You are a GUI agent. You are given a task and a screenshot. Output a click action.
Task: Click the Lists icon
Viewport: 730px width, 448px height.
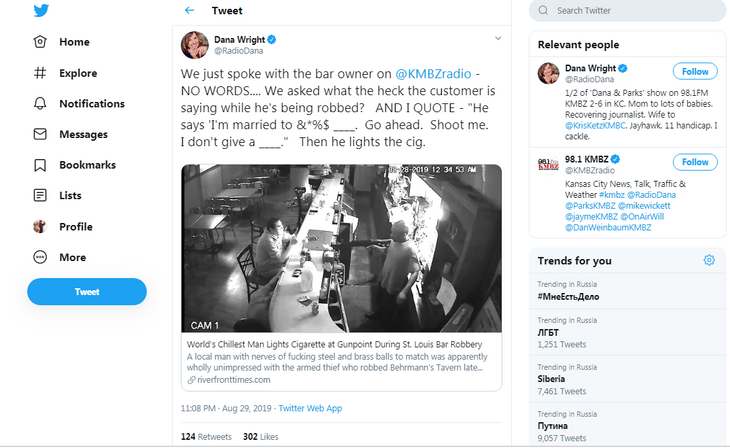pos(40,196)
